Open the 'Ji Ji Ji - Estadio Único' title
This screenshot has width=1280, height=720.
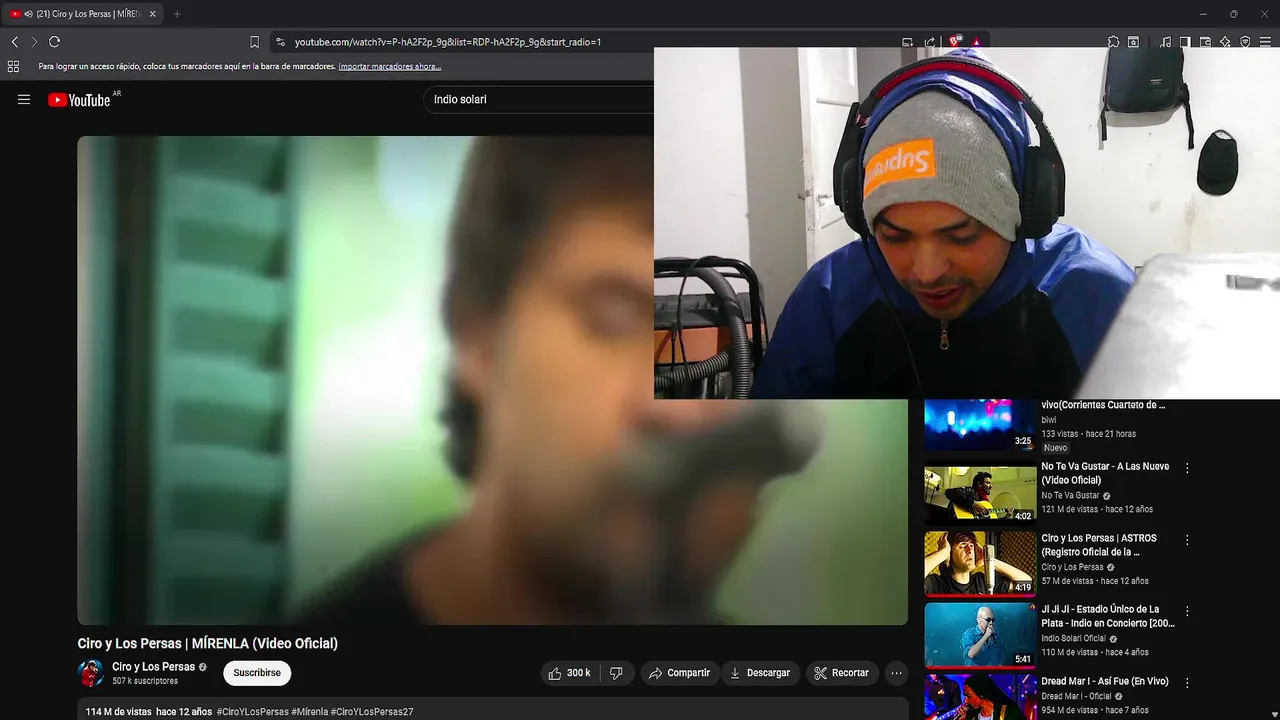[x=1108, y=616]
